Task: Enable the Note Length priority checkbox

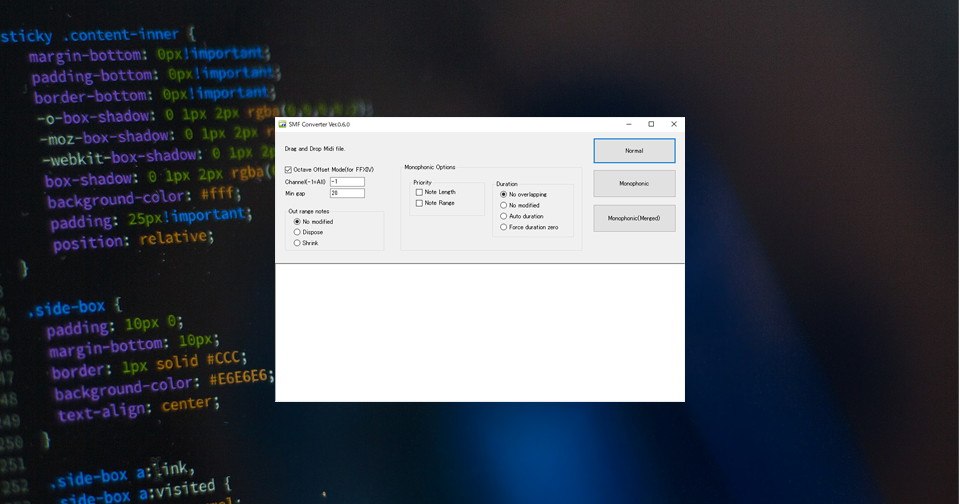Action: (x=420, y=192)
